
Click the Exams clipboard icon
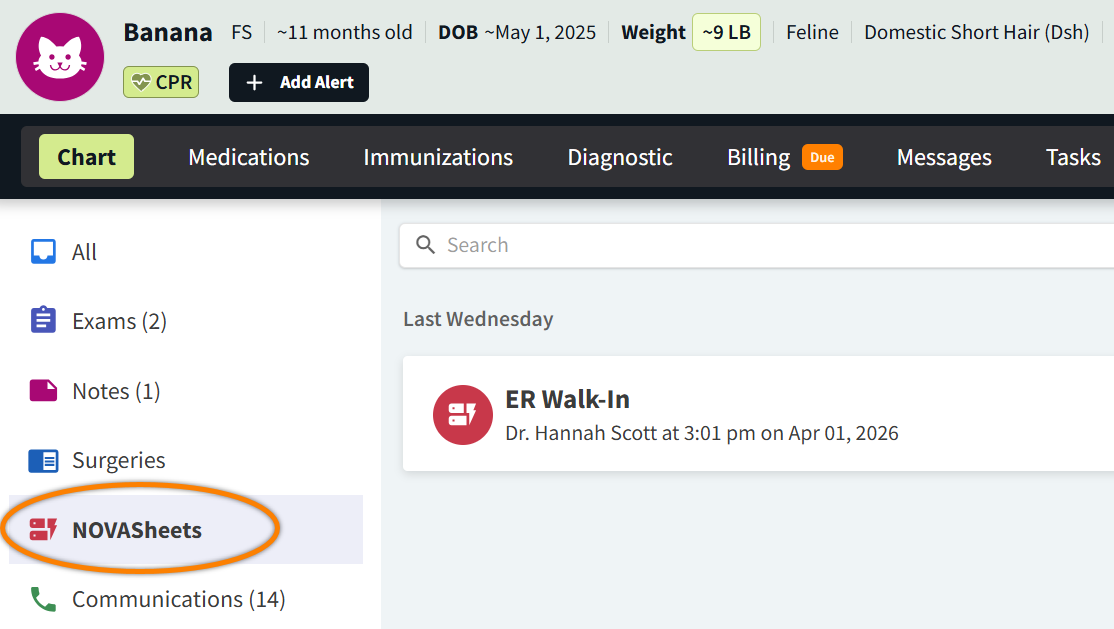[43, 321]
